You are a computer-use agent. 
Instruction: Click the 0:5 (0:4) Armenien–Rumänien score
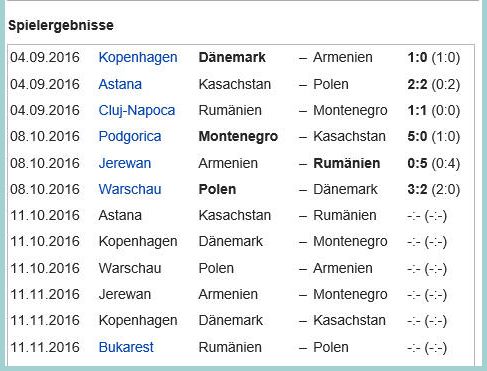click(x=434, y=163)
